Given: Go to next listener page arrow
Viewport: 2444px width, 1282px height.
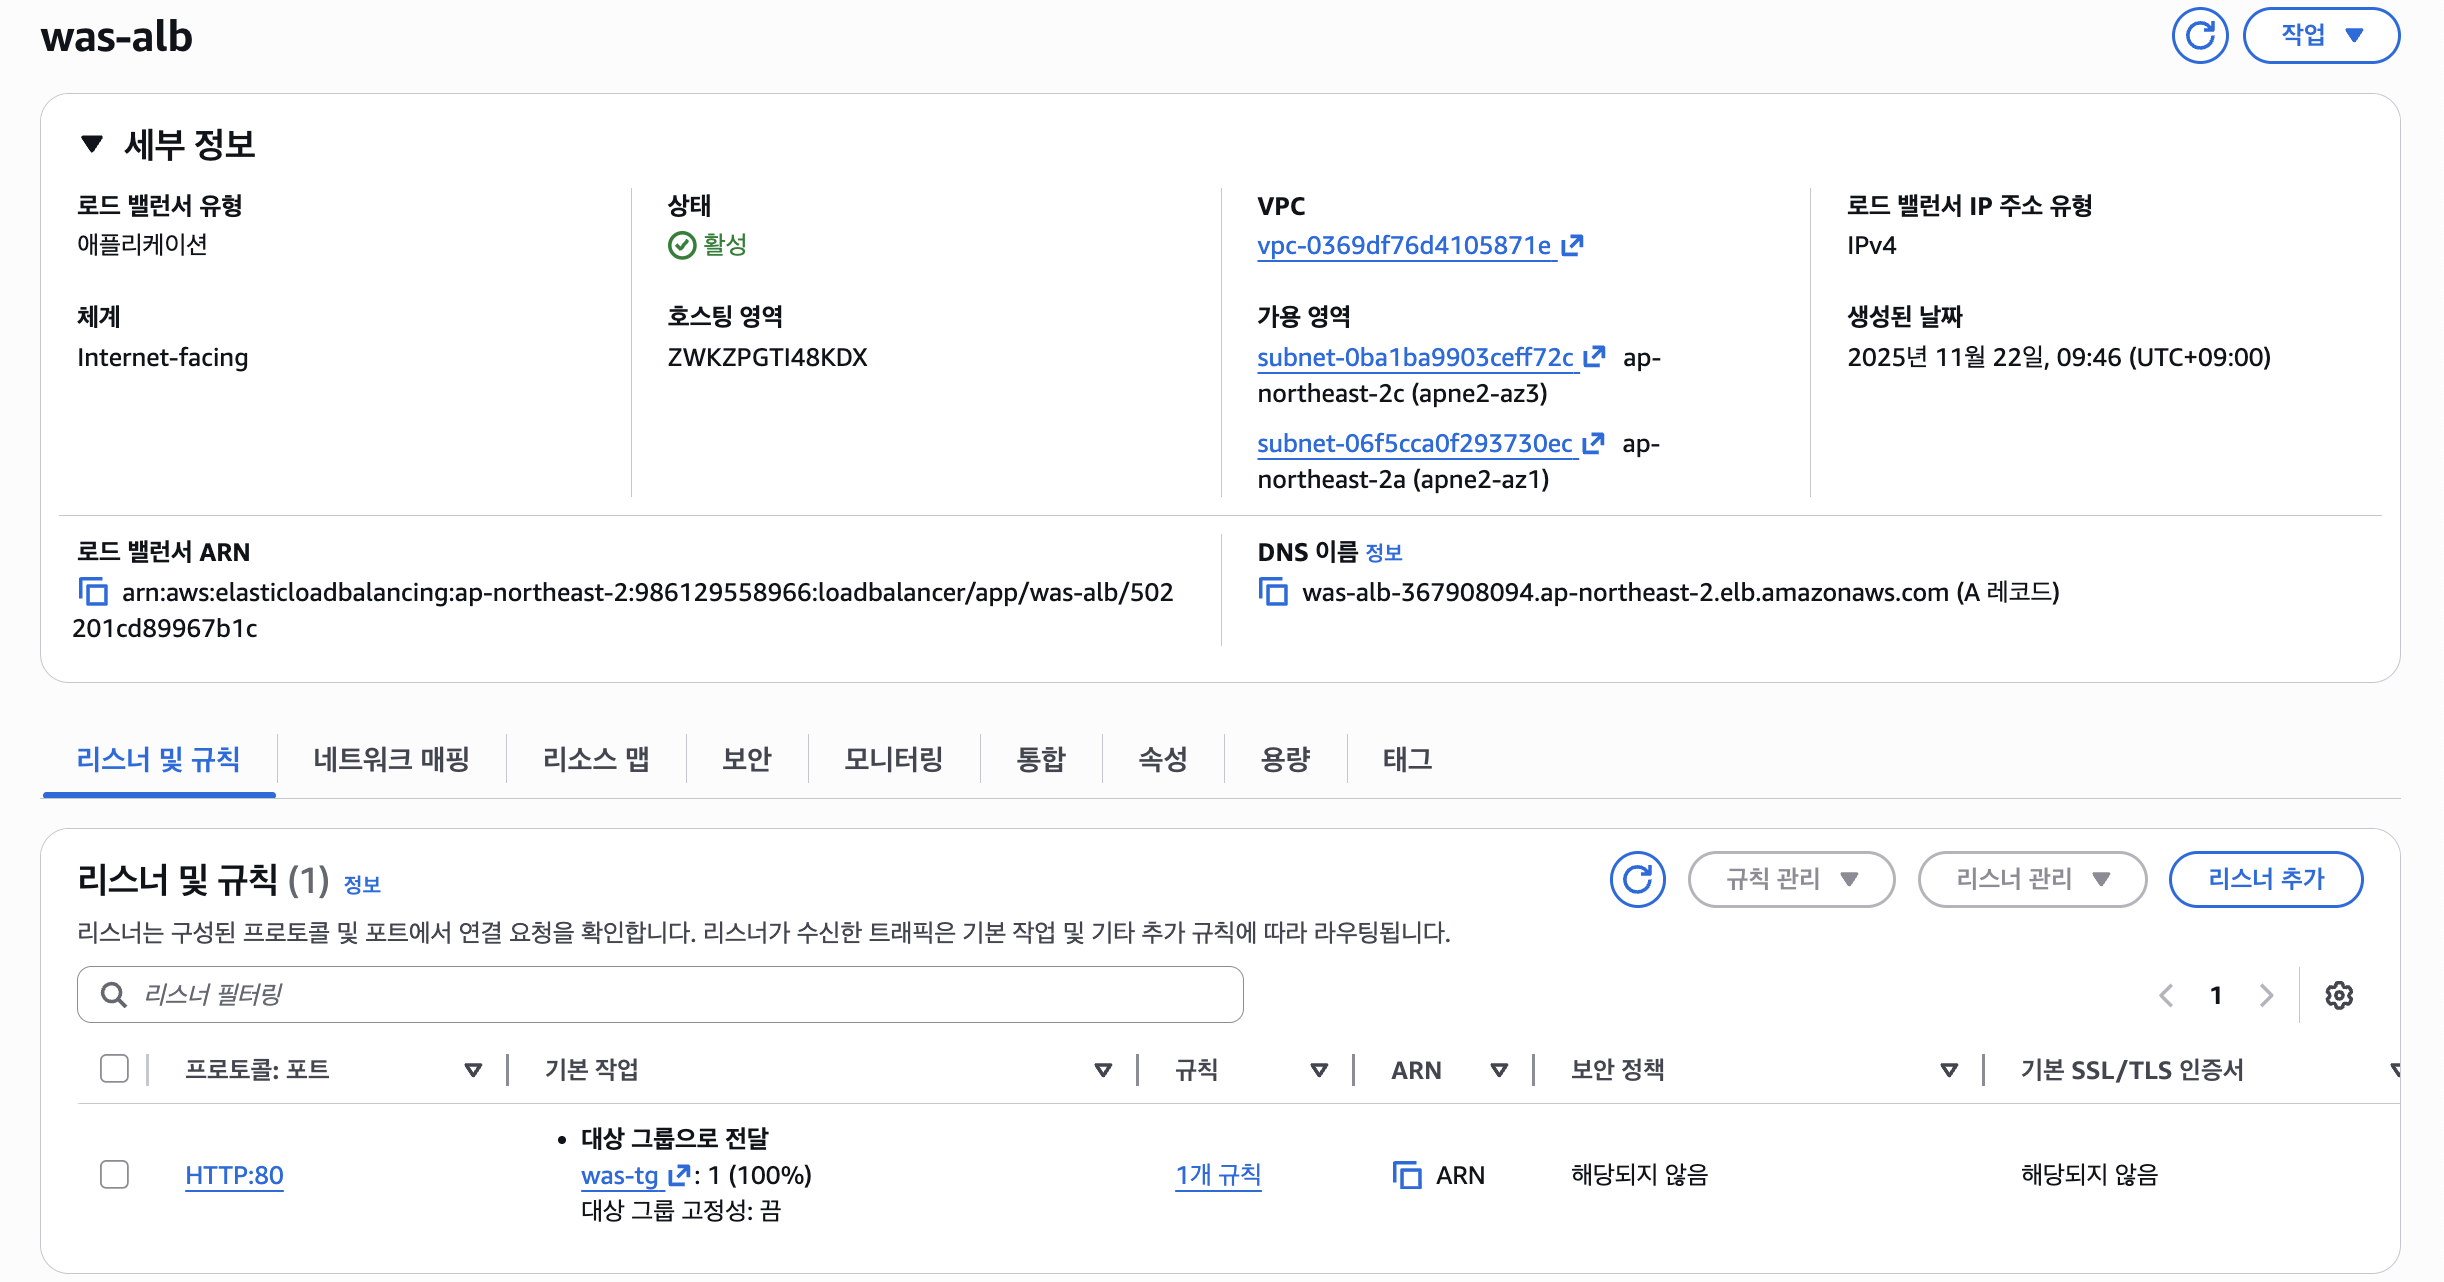Looking at the screenshot, I should [x=2266, y=995].
